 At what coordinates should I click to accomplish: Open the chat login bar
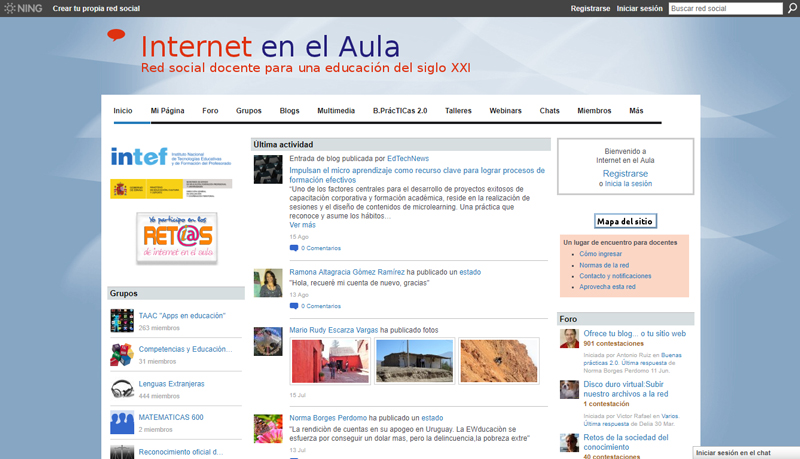point(745,453)
